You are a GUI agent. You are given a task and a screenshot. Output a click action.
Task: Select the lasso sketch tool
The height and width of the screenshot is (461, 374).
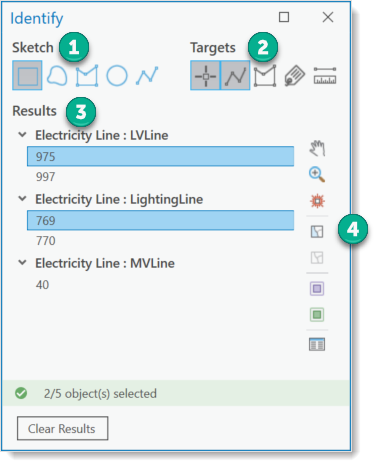click(57, 76)
